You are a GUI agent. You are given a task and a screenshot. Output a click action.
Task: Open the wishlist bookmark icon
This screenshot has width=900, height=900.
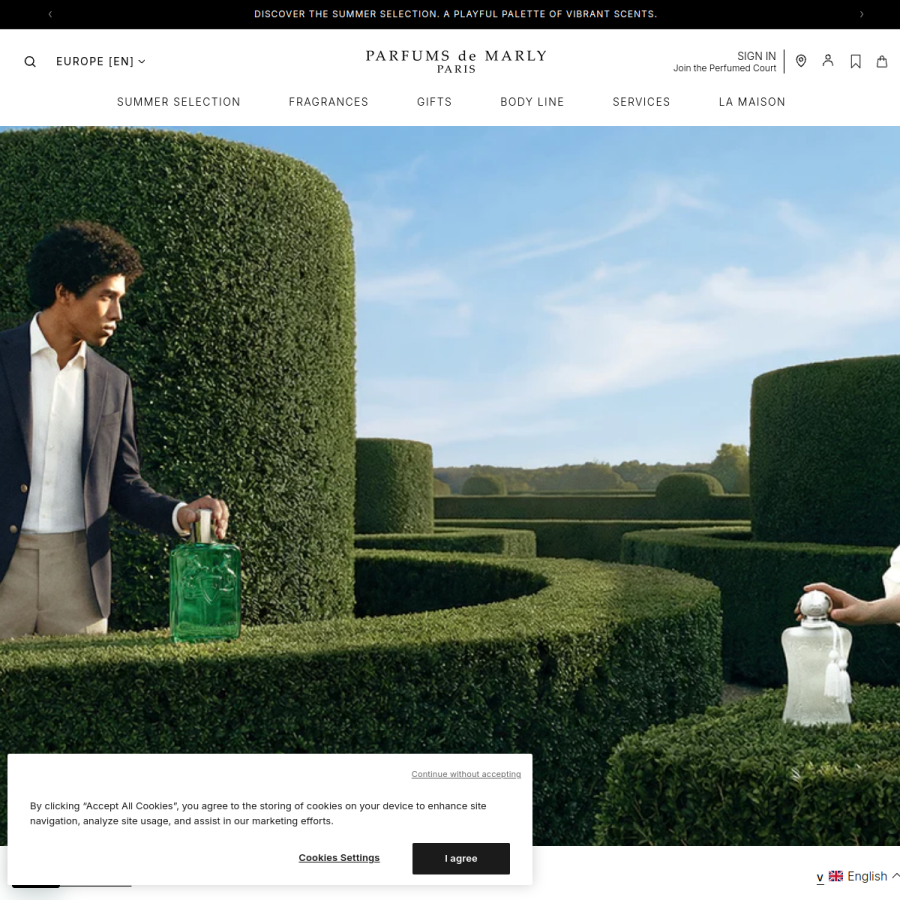pyautogui.click(x=855, y=61)
